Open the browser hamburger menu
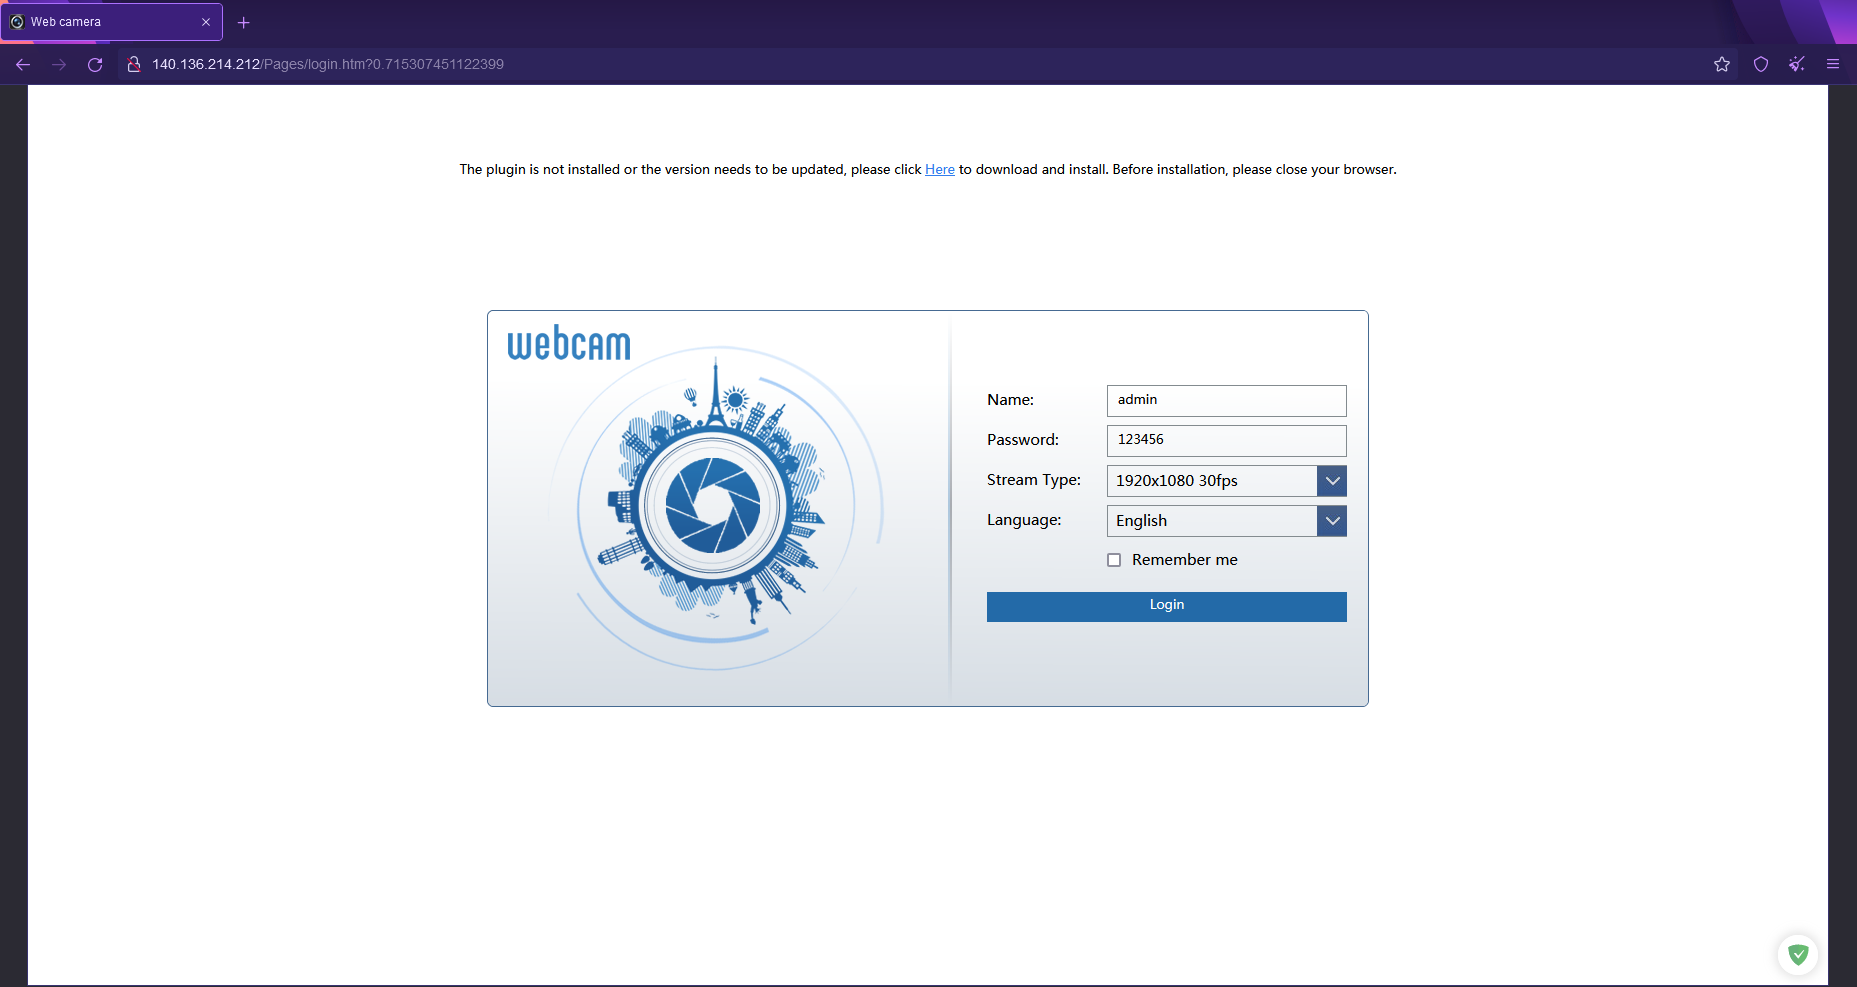The image size is (1857, 987). pos(1833,64)
